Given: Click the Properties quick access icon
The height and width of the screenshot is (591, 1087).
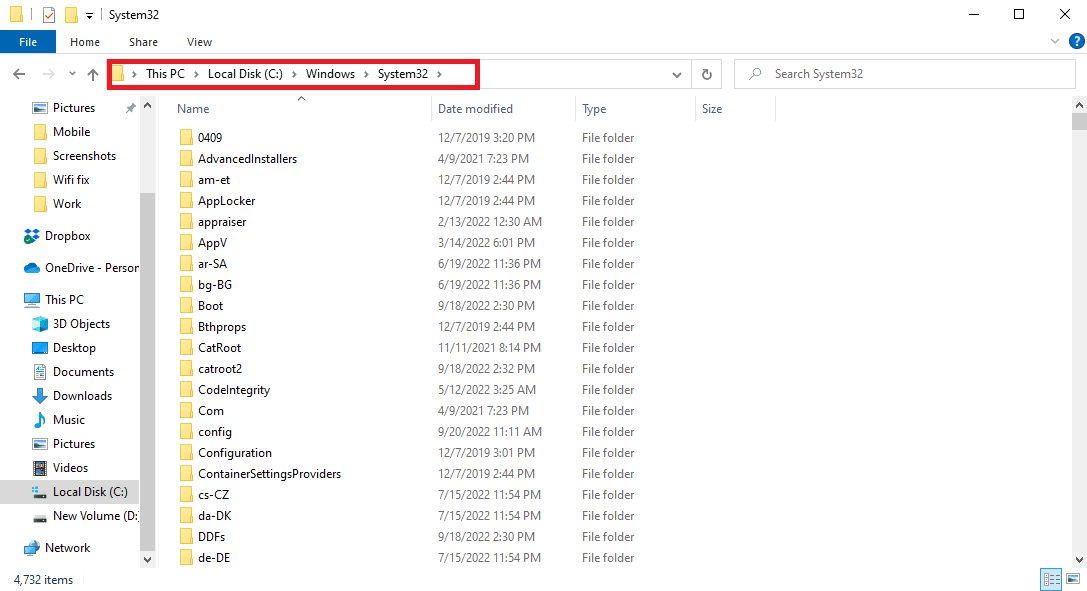Looking at the screenshot, I should tap(49, 15).
